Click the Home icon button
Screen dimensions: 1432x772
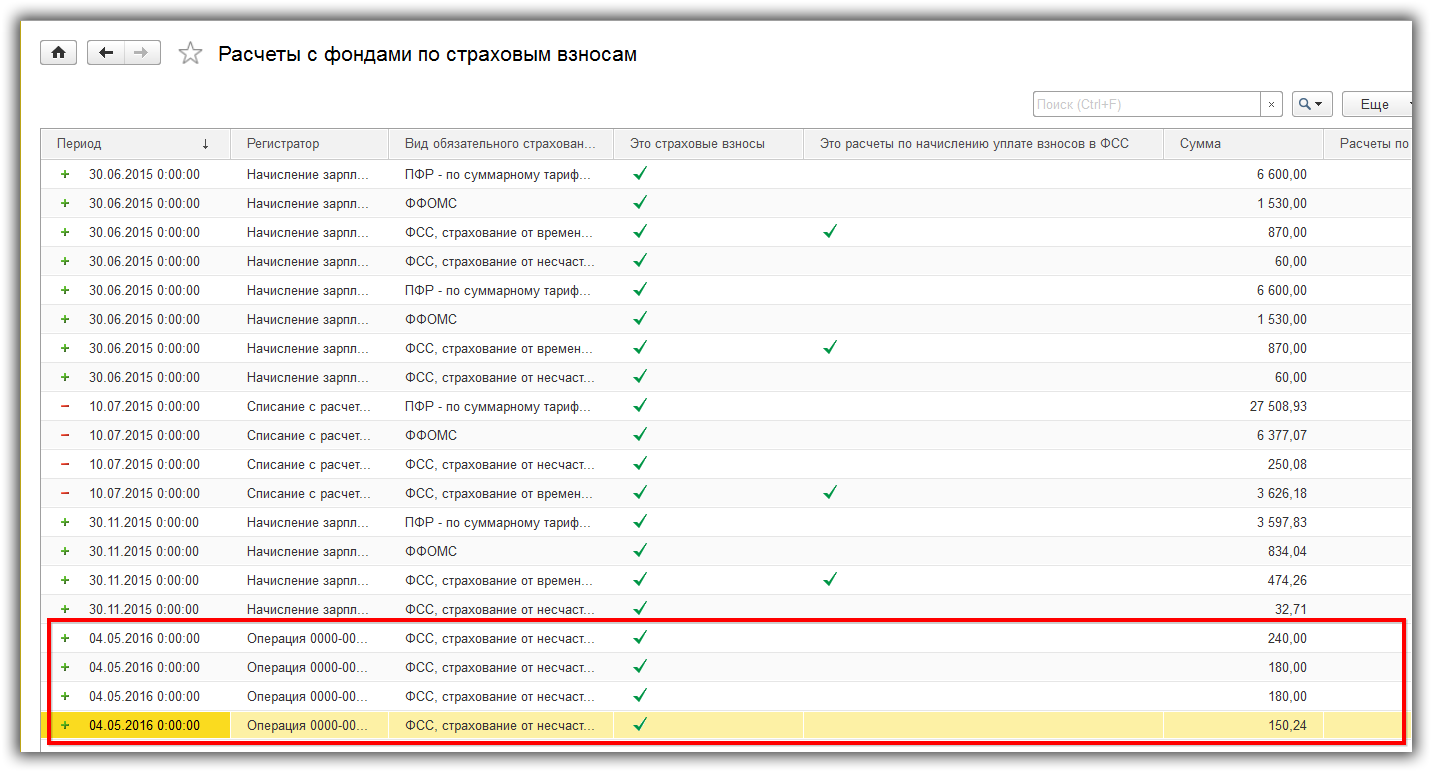(x=58, y=53)
